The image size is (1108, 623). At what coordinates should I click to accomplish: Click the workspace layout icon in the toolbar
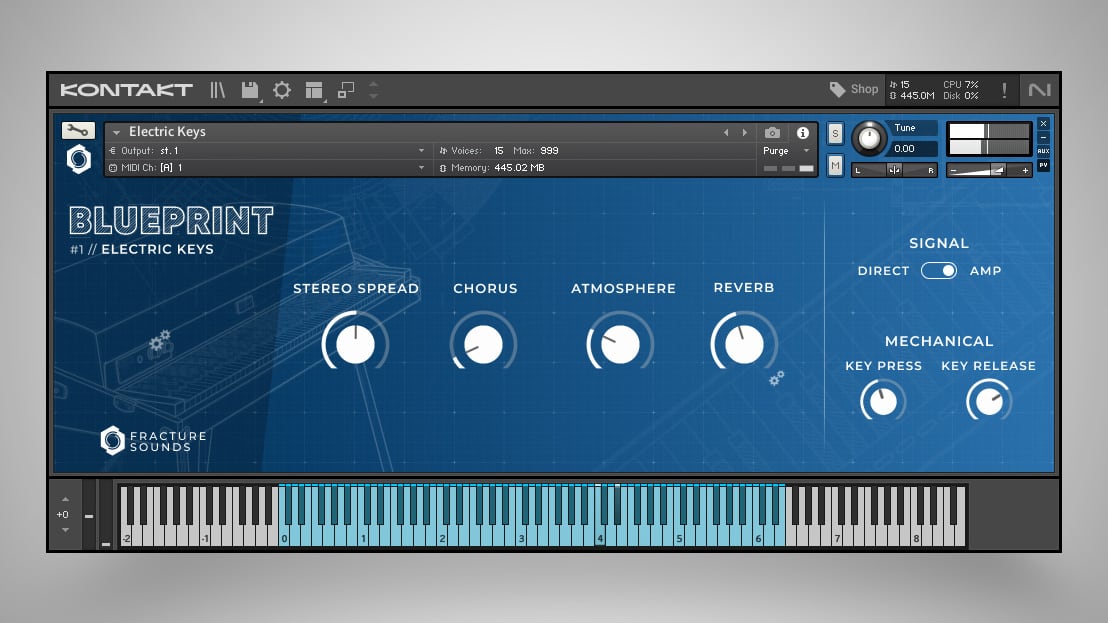point(313,89)
